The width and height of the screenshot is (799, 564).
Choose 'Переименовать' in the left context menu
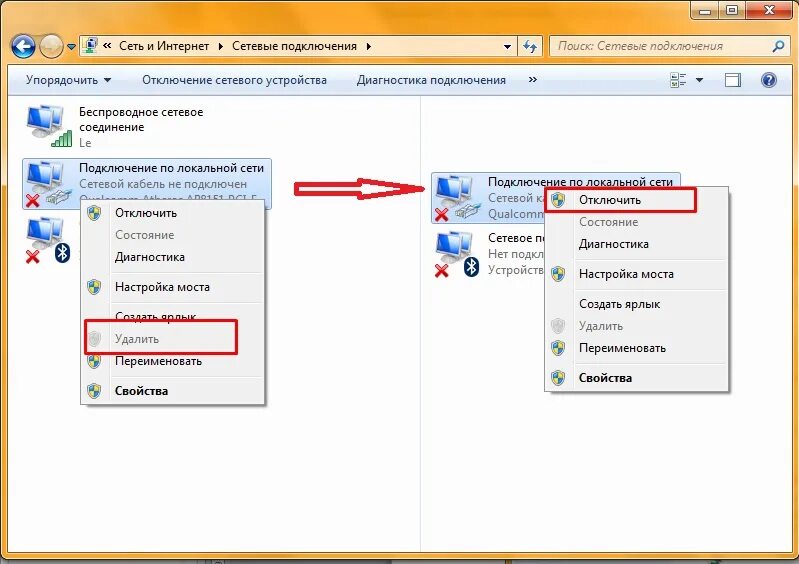pos(173,361)
